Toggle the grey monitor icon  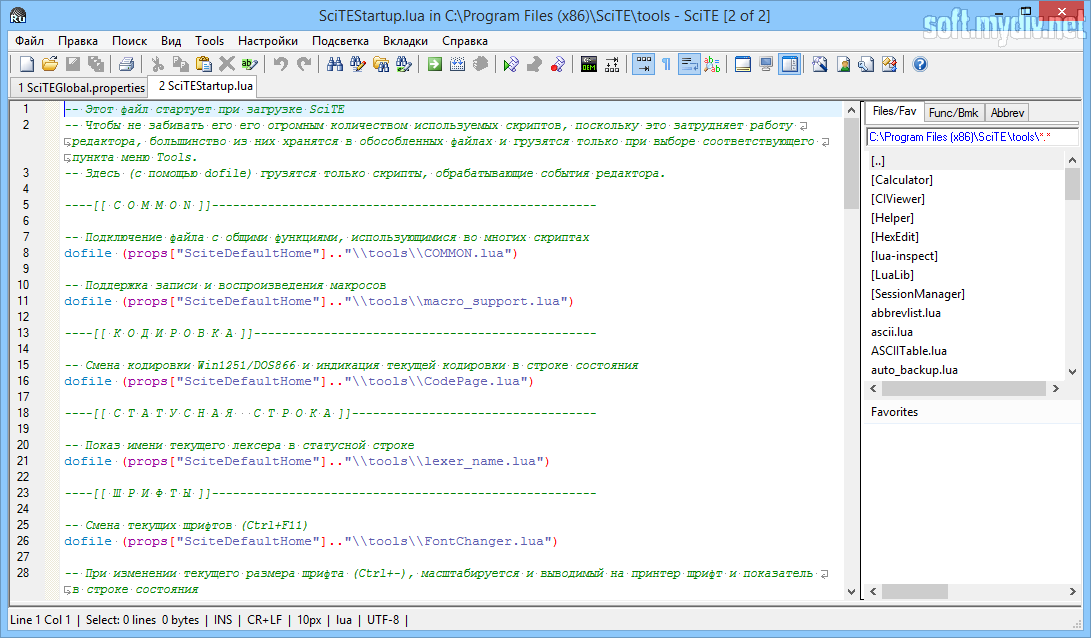[x=766, y=65]
